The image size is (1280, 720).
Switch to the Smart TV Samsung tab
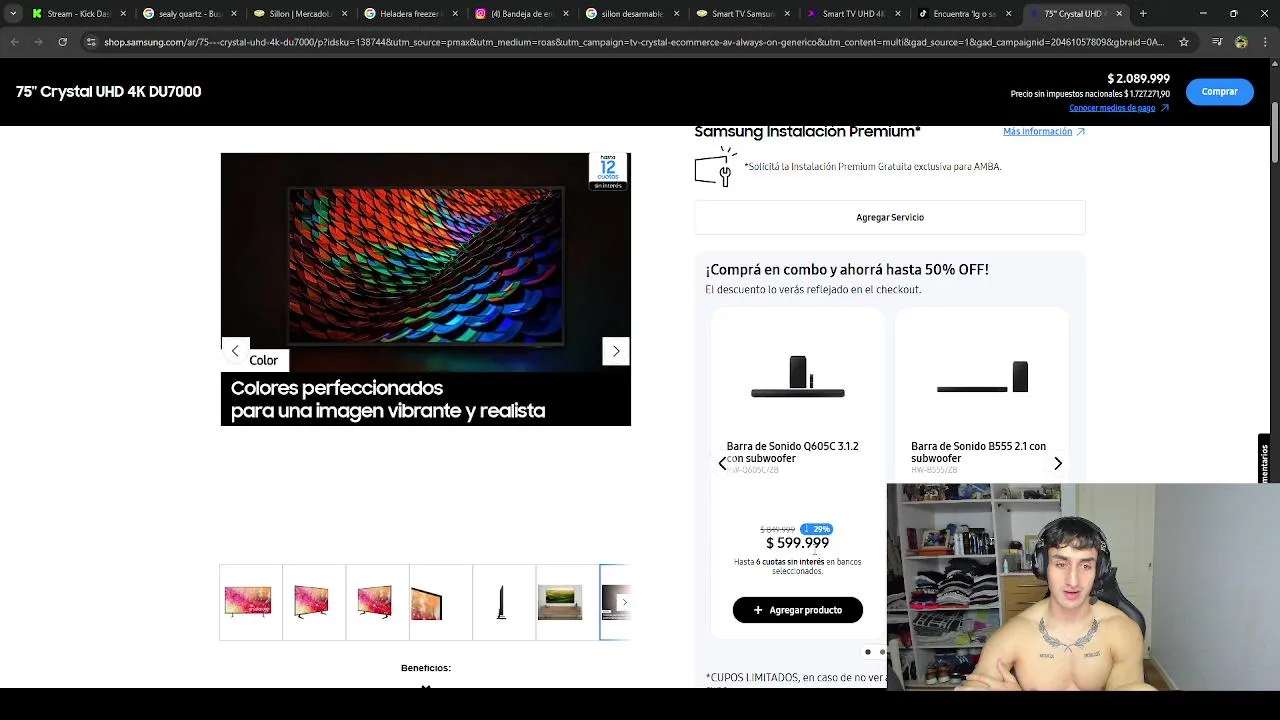coord(743,14)
